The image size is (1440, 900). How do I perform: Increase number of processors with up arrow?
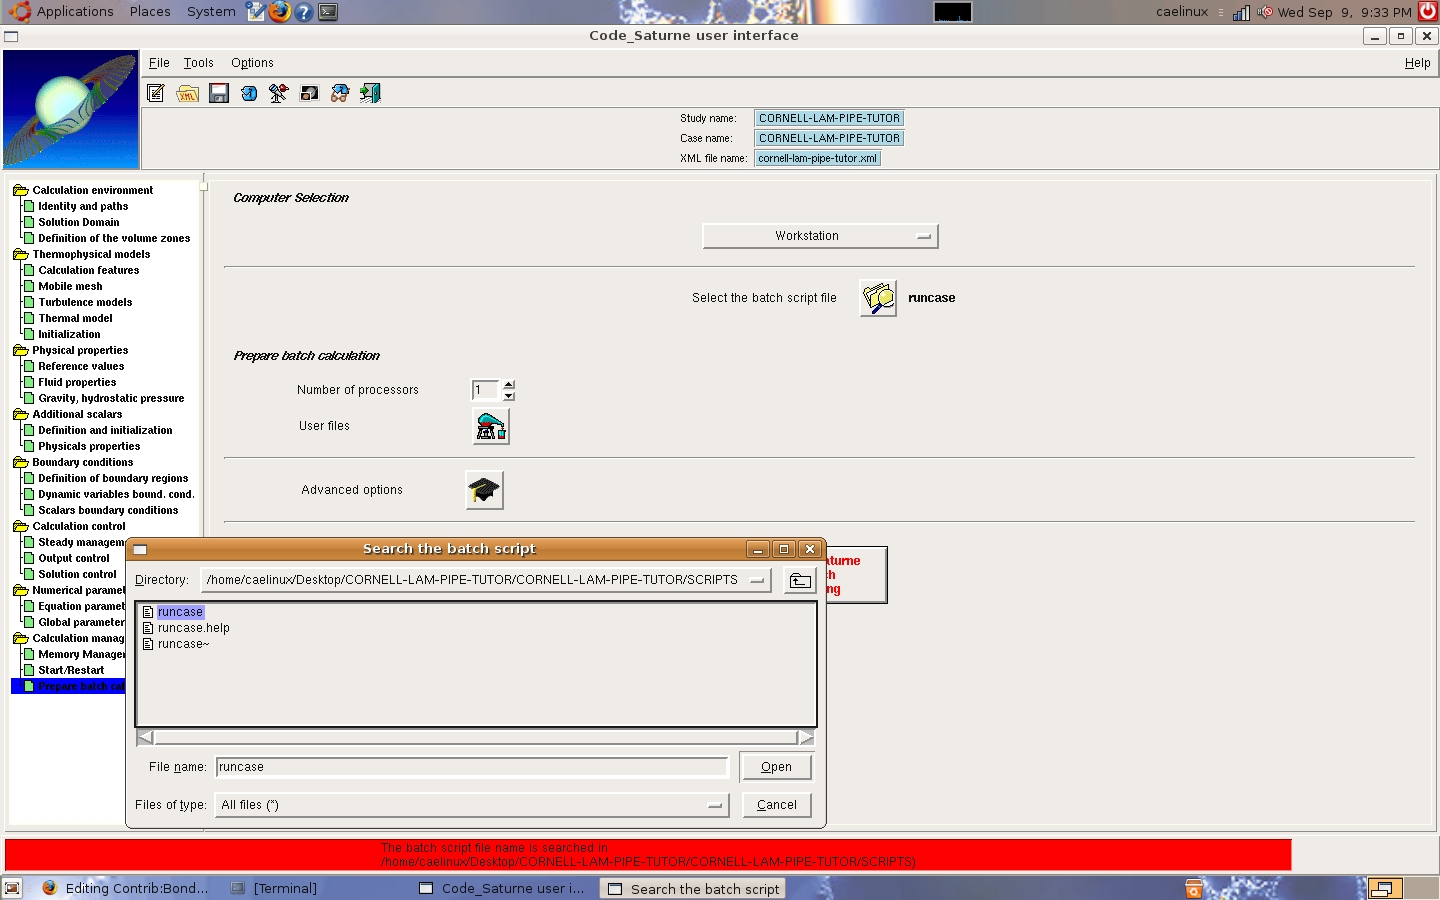509,385
